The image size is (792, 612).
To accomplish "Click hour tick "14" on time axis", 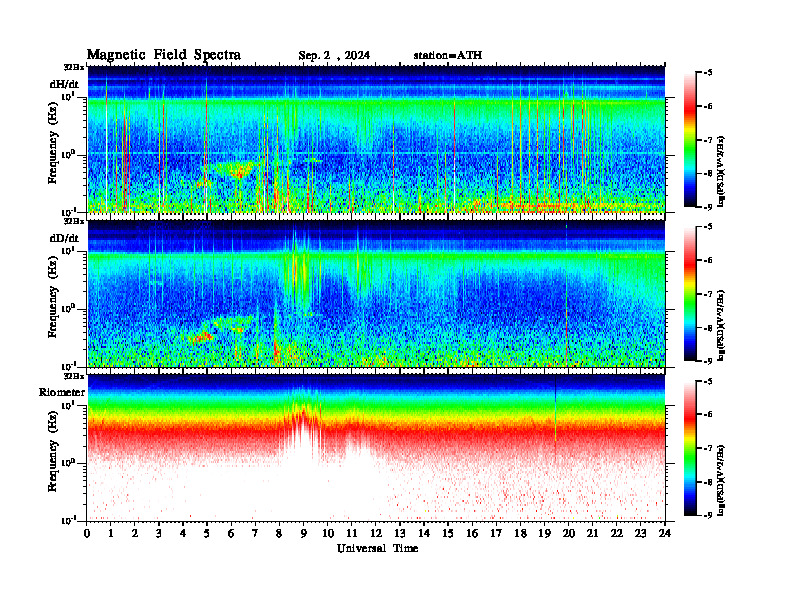I will point(424,534).
